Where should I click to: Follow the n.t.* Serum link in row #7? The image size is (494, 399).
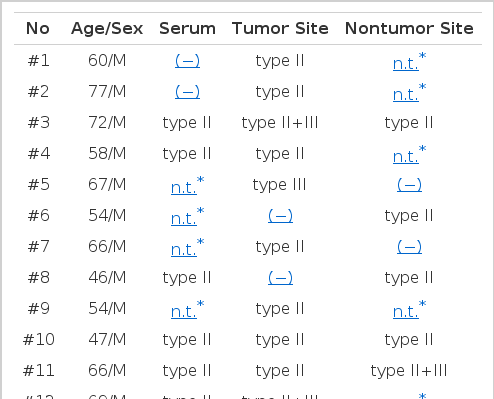[x=187, y=247]
